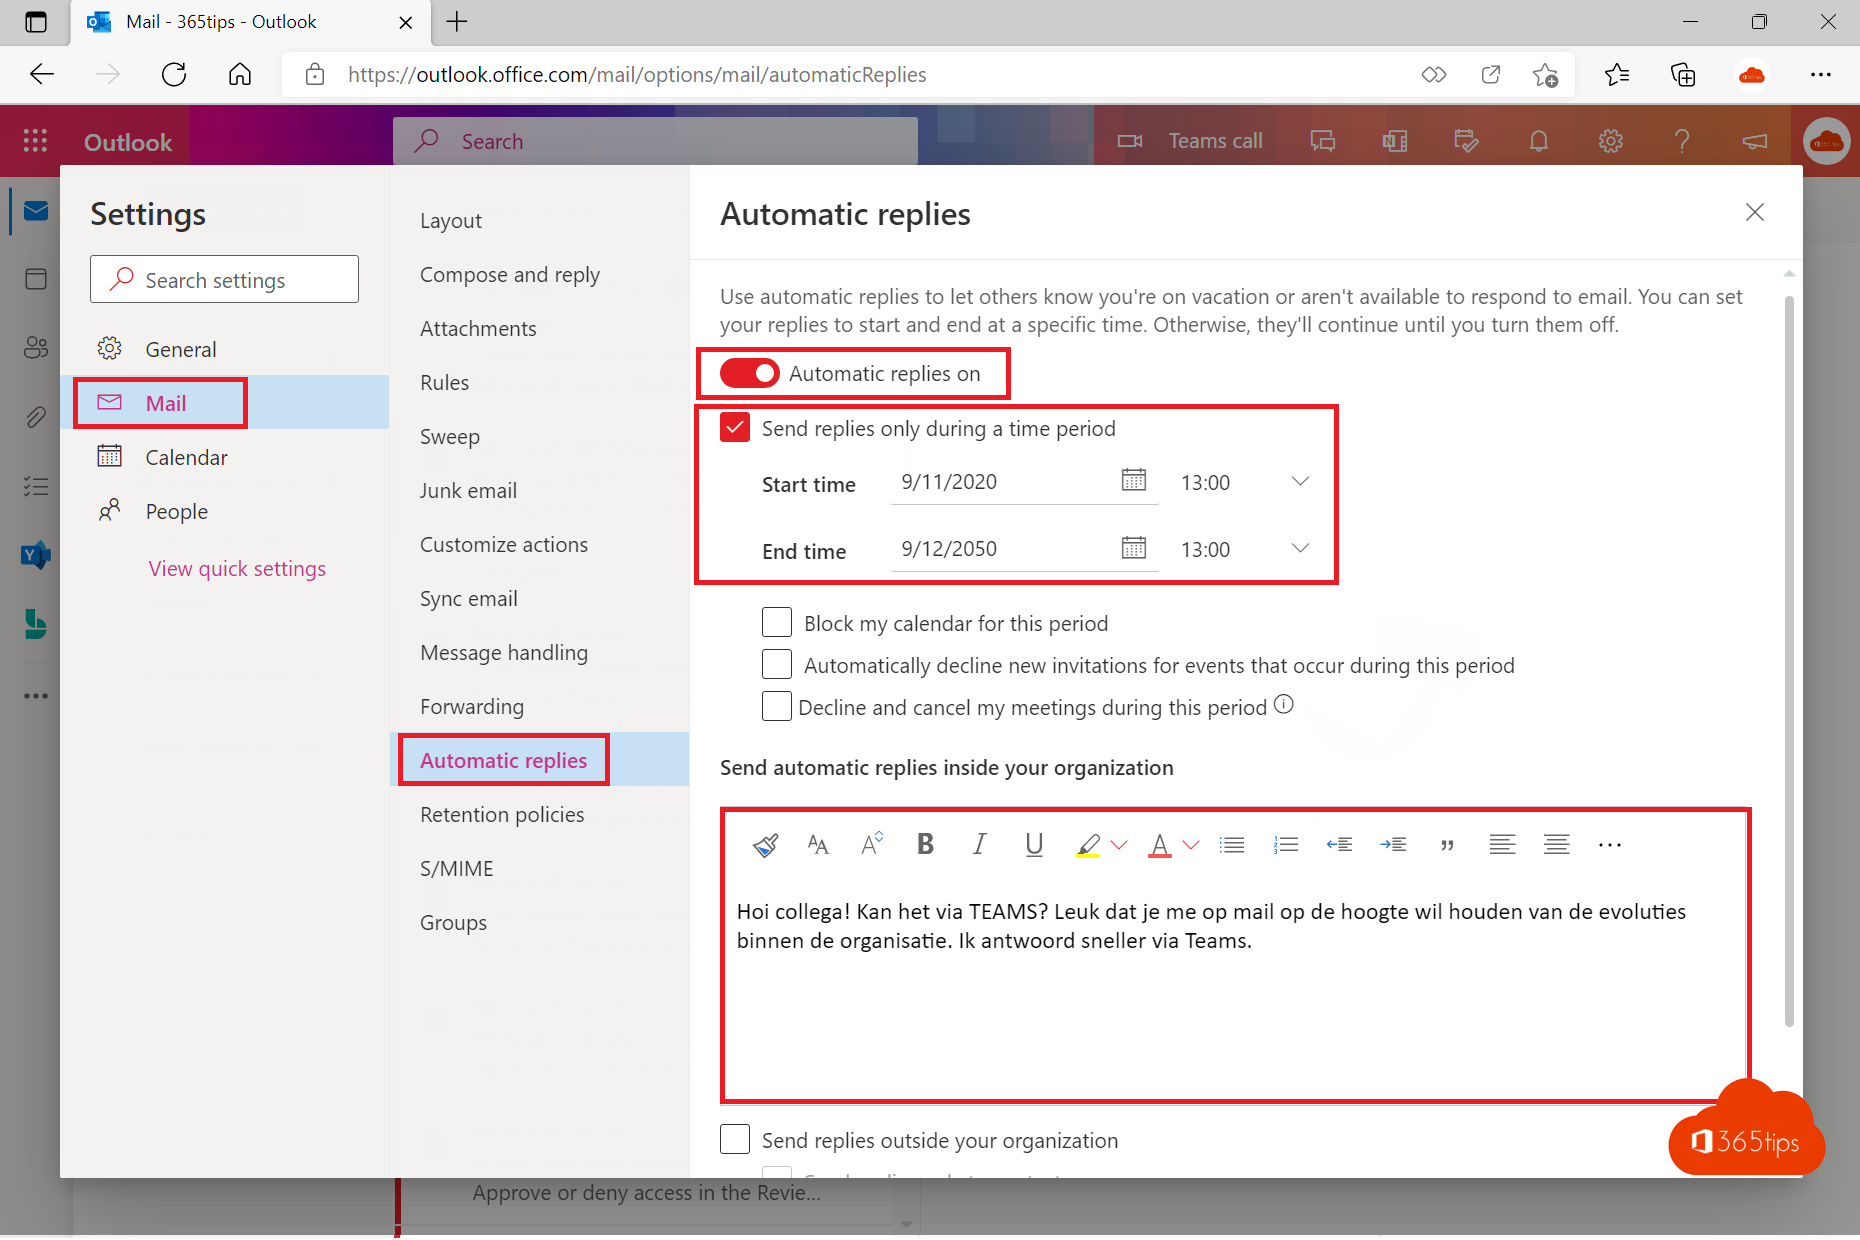Click the settings panel vertical scrollbar
This screenshot has height=1240, width=1860.
click(1789, 660)
